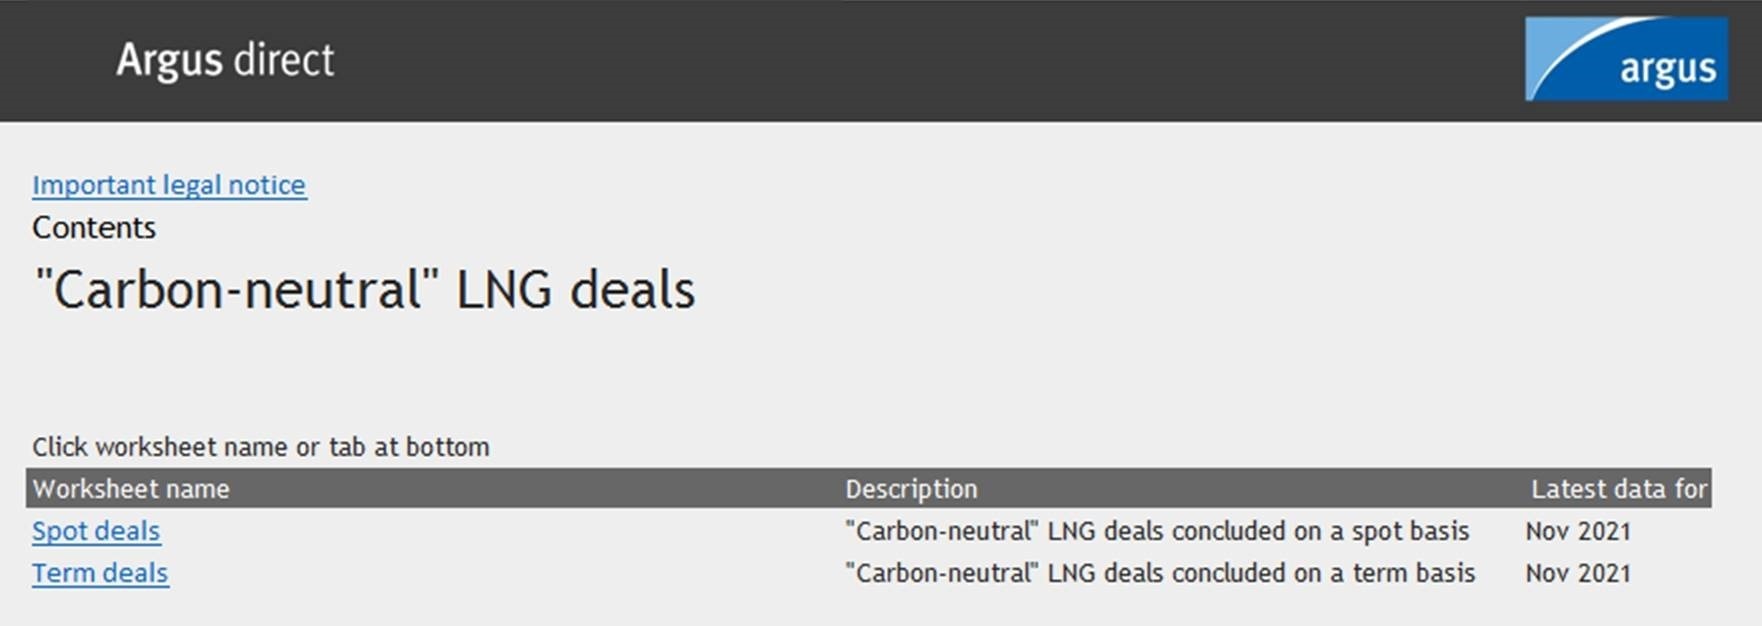
Task: Click the 'Click worksheet name' instruction text
Action: [x=261, y=447]
